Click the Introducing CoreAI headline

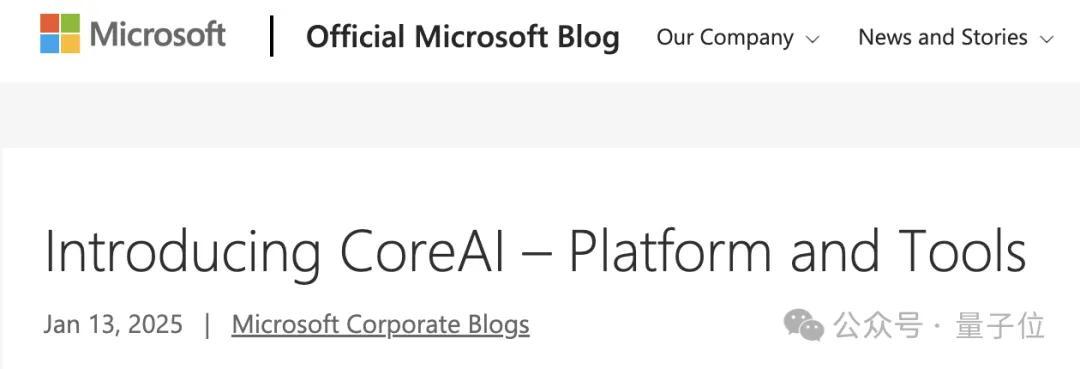(535, 253)
